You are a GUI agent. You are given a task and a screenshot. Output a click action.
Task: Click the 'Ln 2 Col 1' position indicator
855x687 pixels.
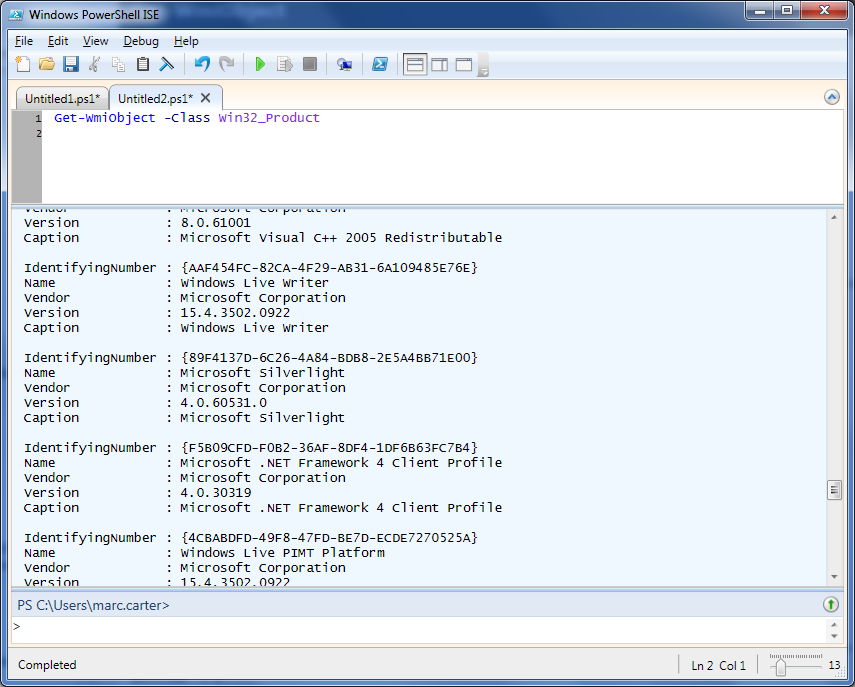click(x=718, y=666)
